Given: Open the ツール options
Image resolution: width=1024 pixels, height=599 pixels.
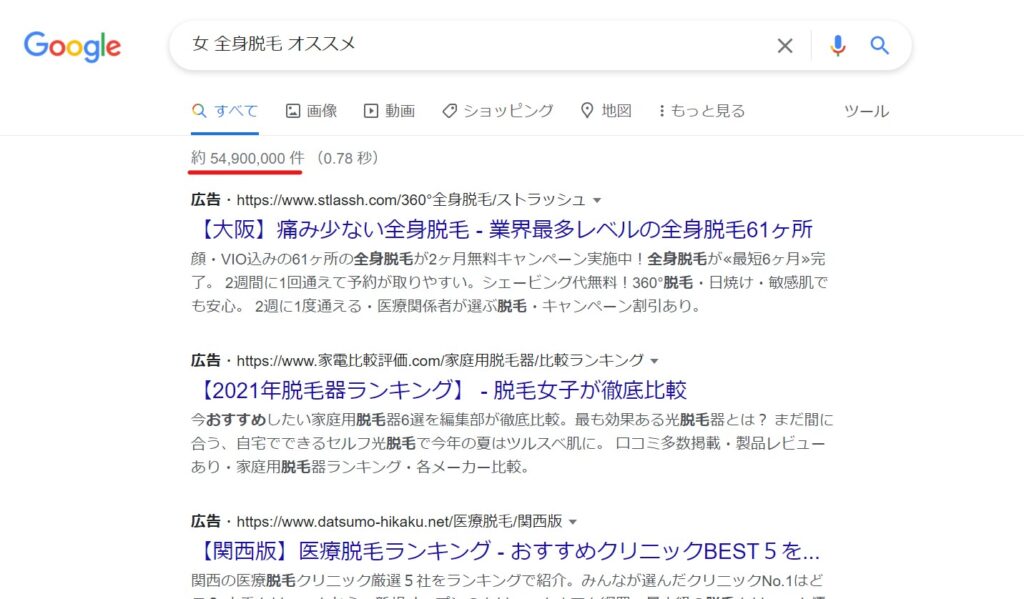Looking at the screenshot, I should [x=866, y=111].
